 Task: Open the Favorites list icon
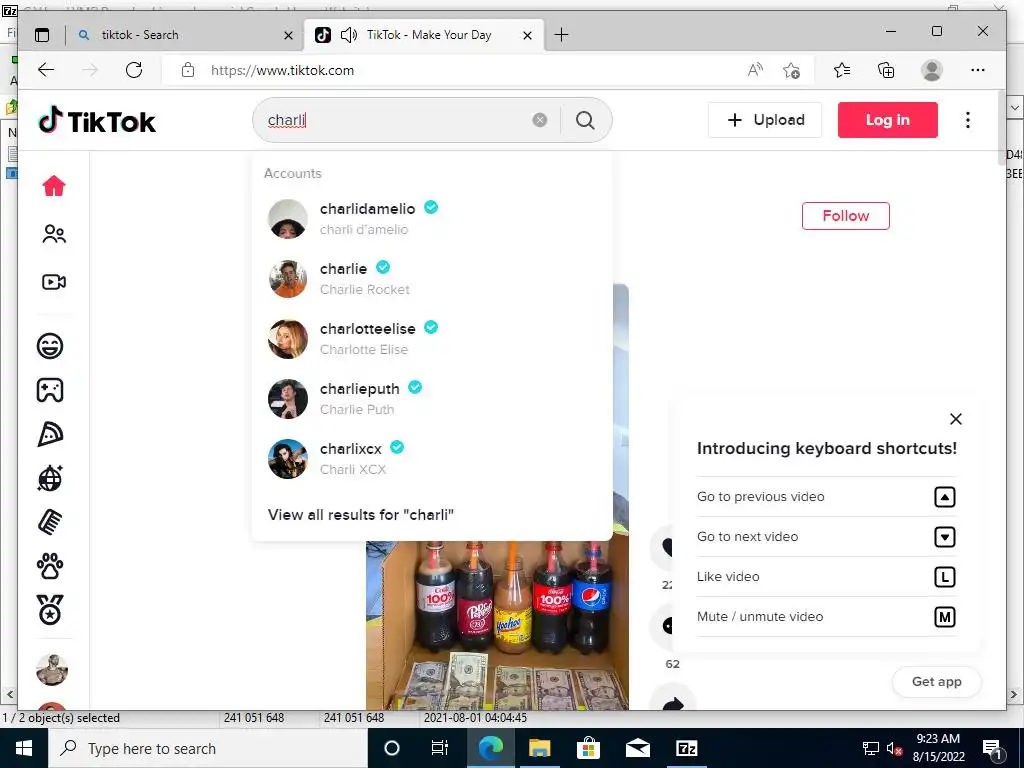point(842,70)
